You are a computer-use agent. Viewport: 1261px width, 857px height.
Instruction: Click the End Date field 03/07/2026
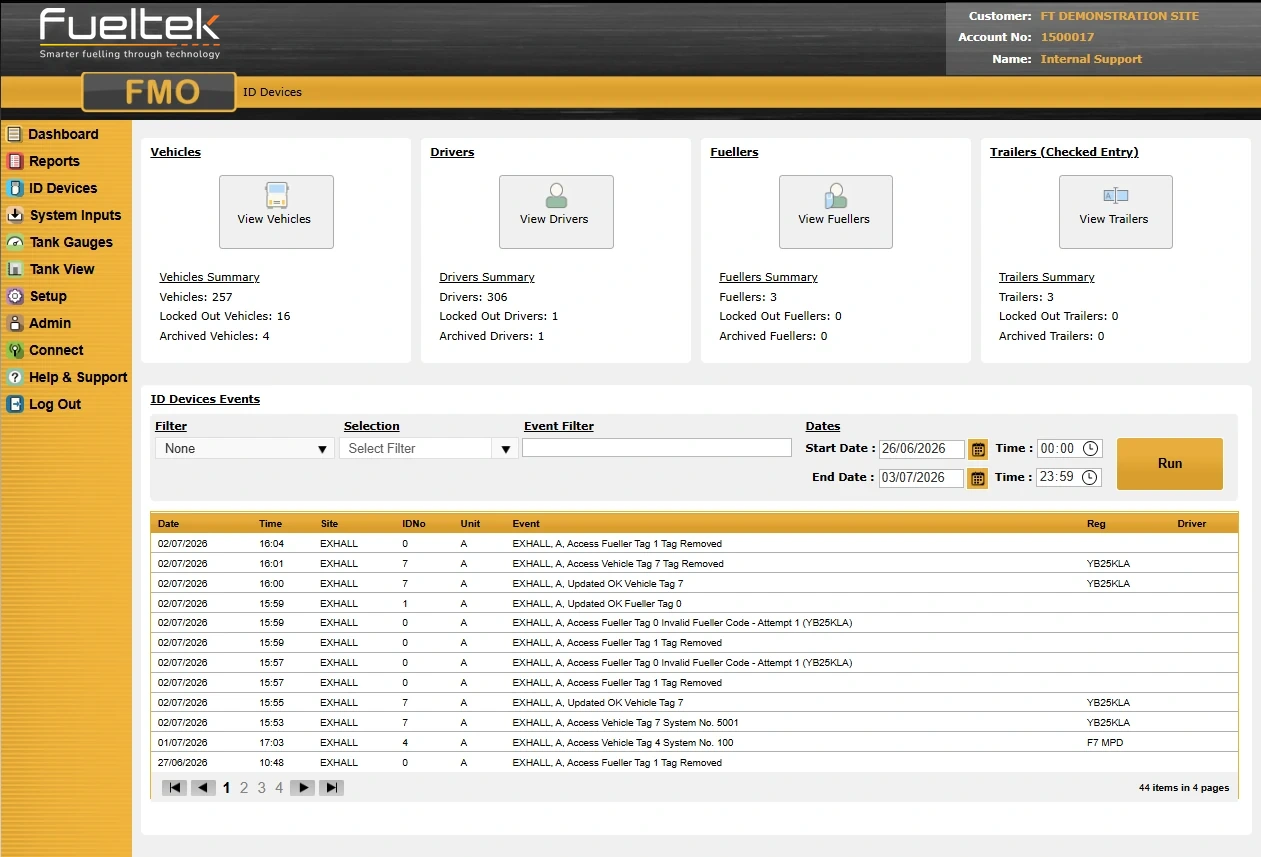click(922, 478)
